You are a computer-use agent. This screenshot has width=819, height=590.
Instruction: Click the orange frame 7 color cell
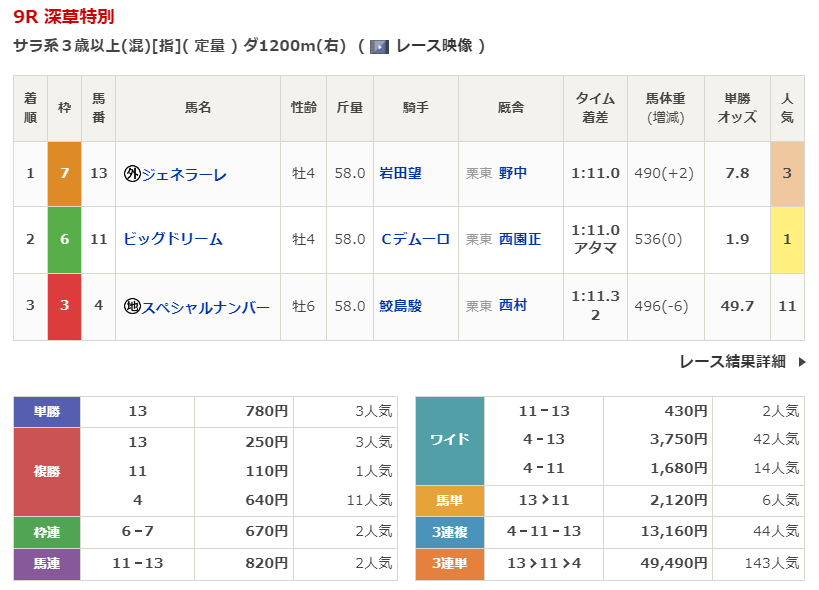[x=64, y=173]
